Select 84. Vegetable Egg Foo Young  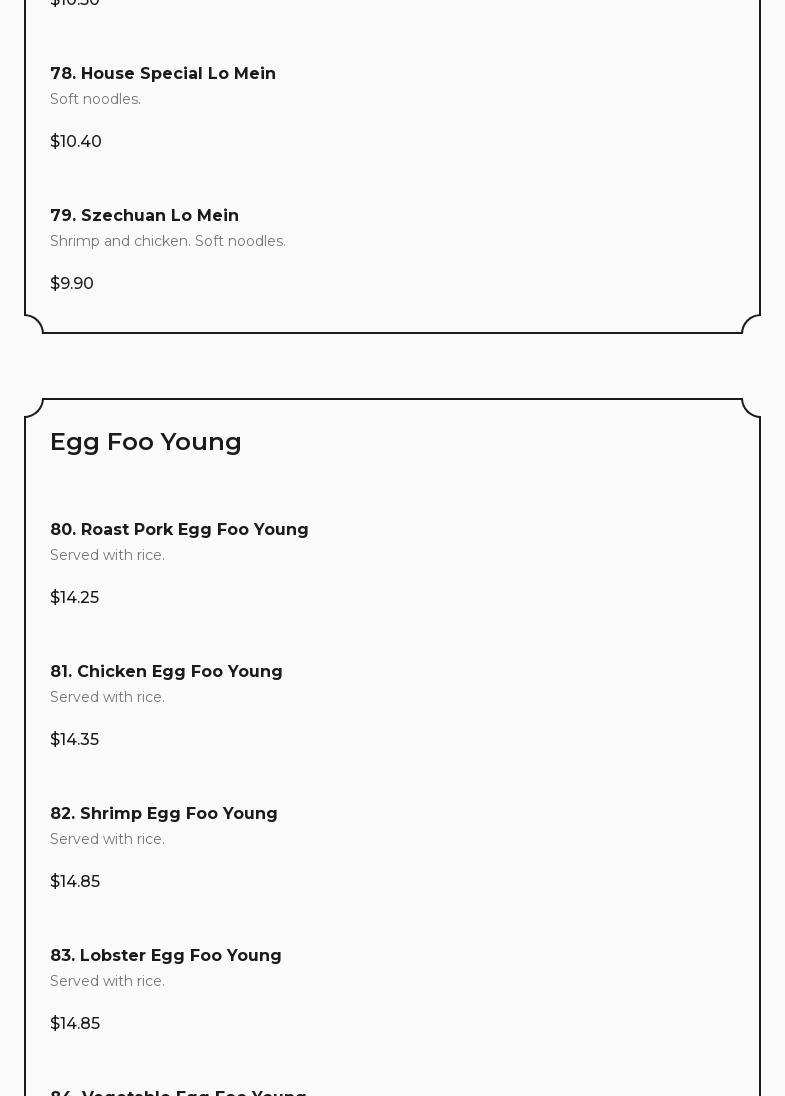pyautogui.click(x=179, y=1090)
